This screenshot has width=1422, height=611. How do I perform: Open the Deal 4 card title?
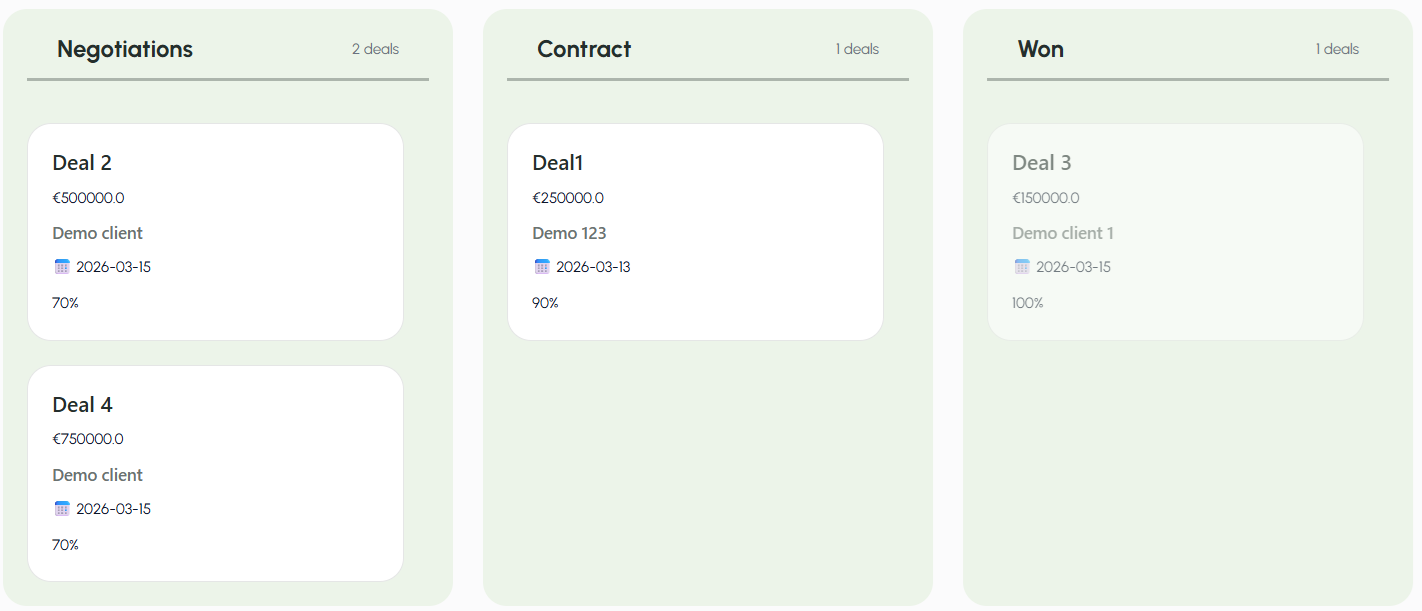[x=82, y=405]
